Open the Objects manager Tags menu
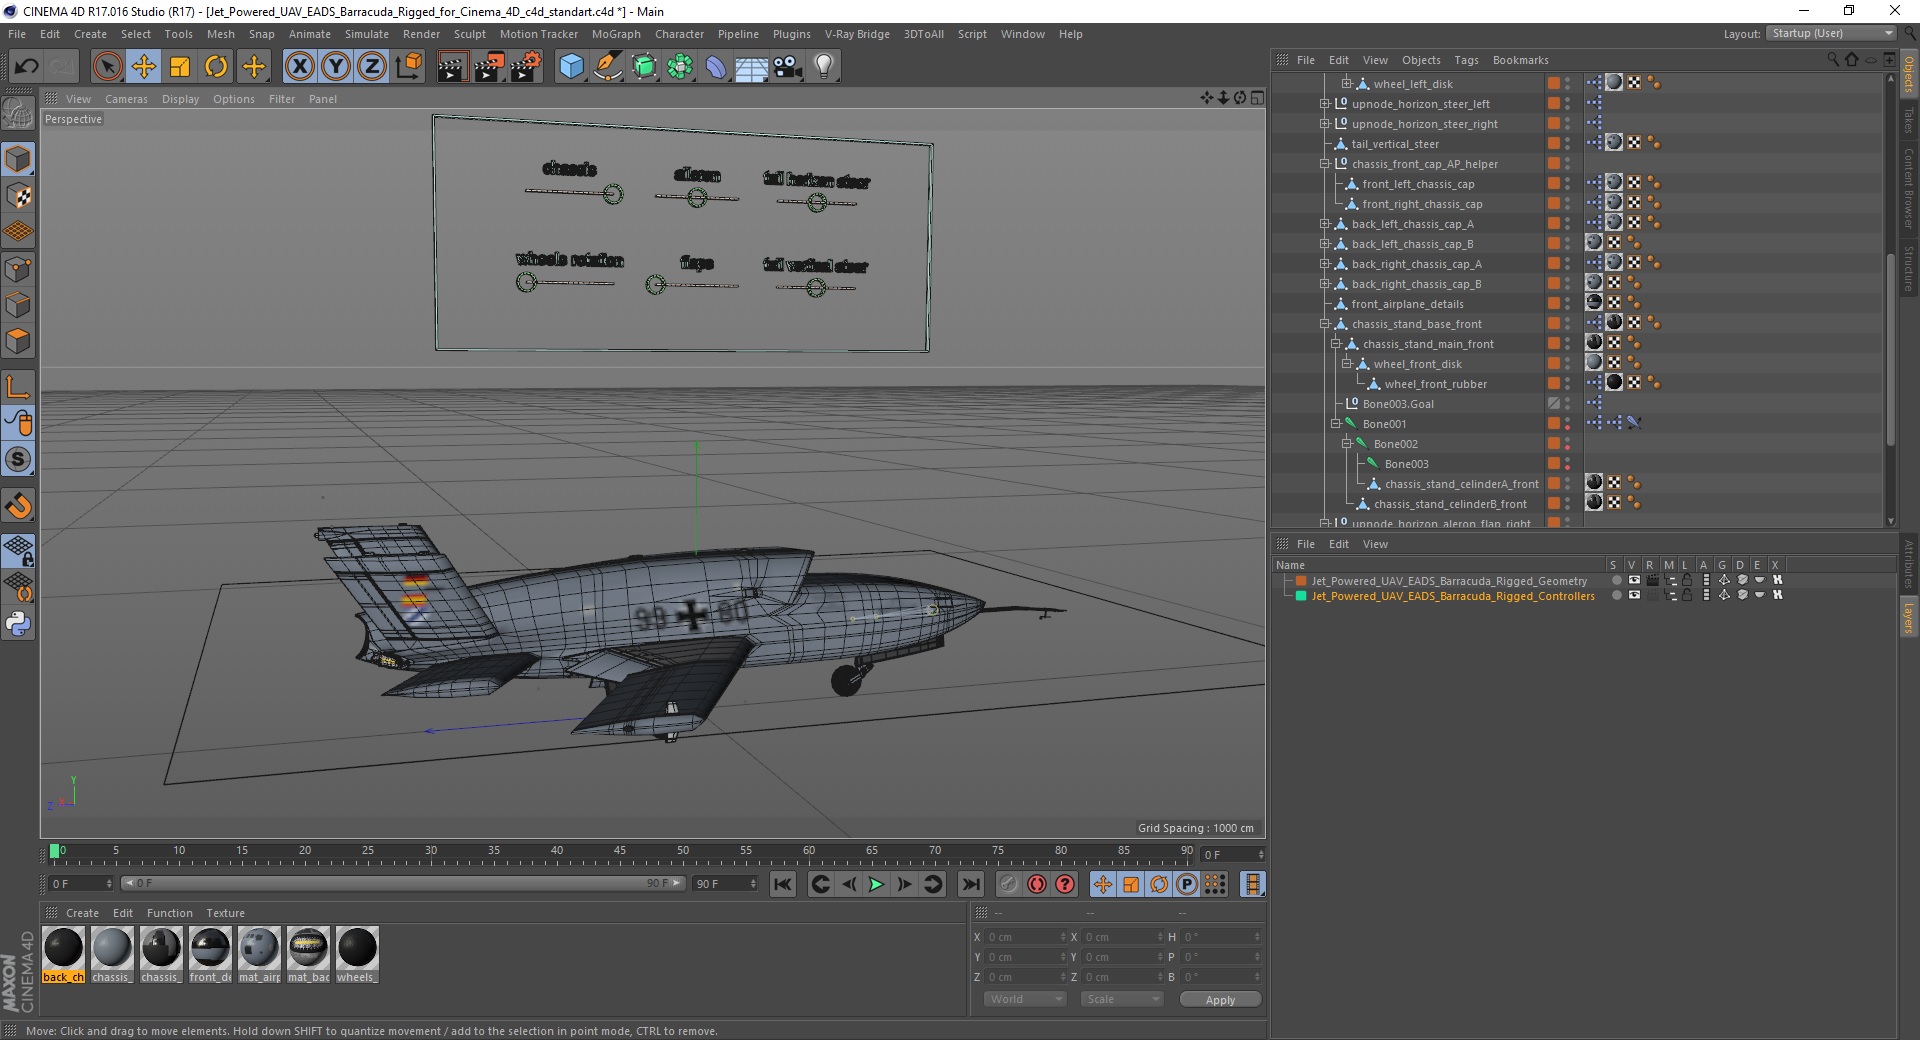 click(x=1466, y=60)
